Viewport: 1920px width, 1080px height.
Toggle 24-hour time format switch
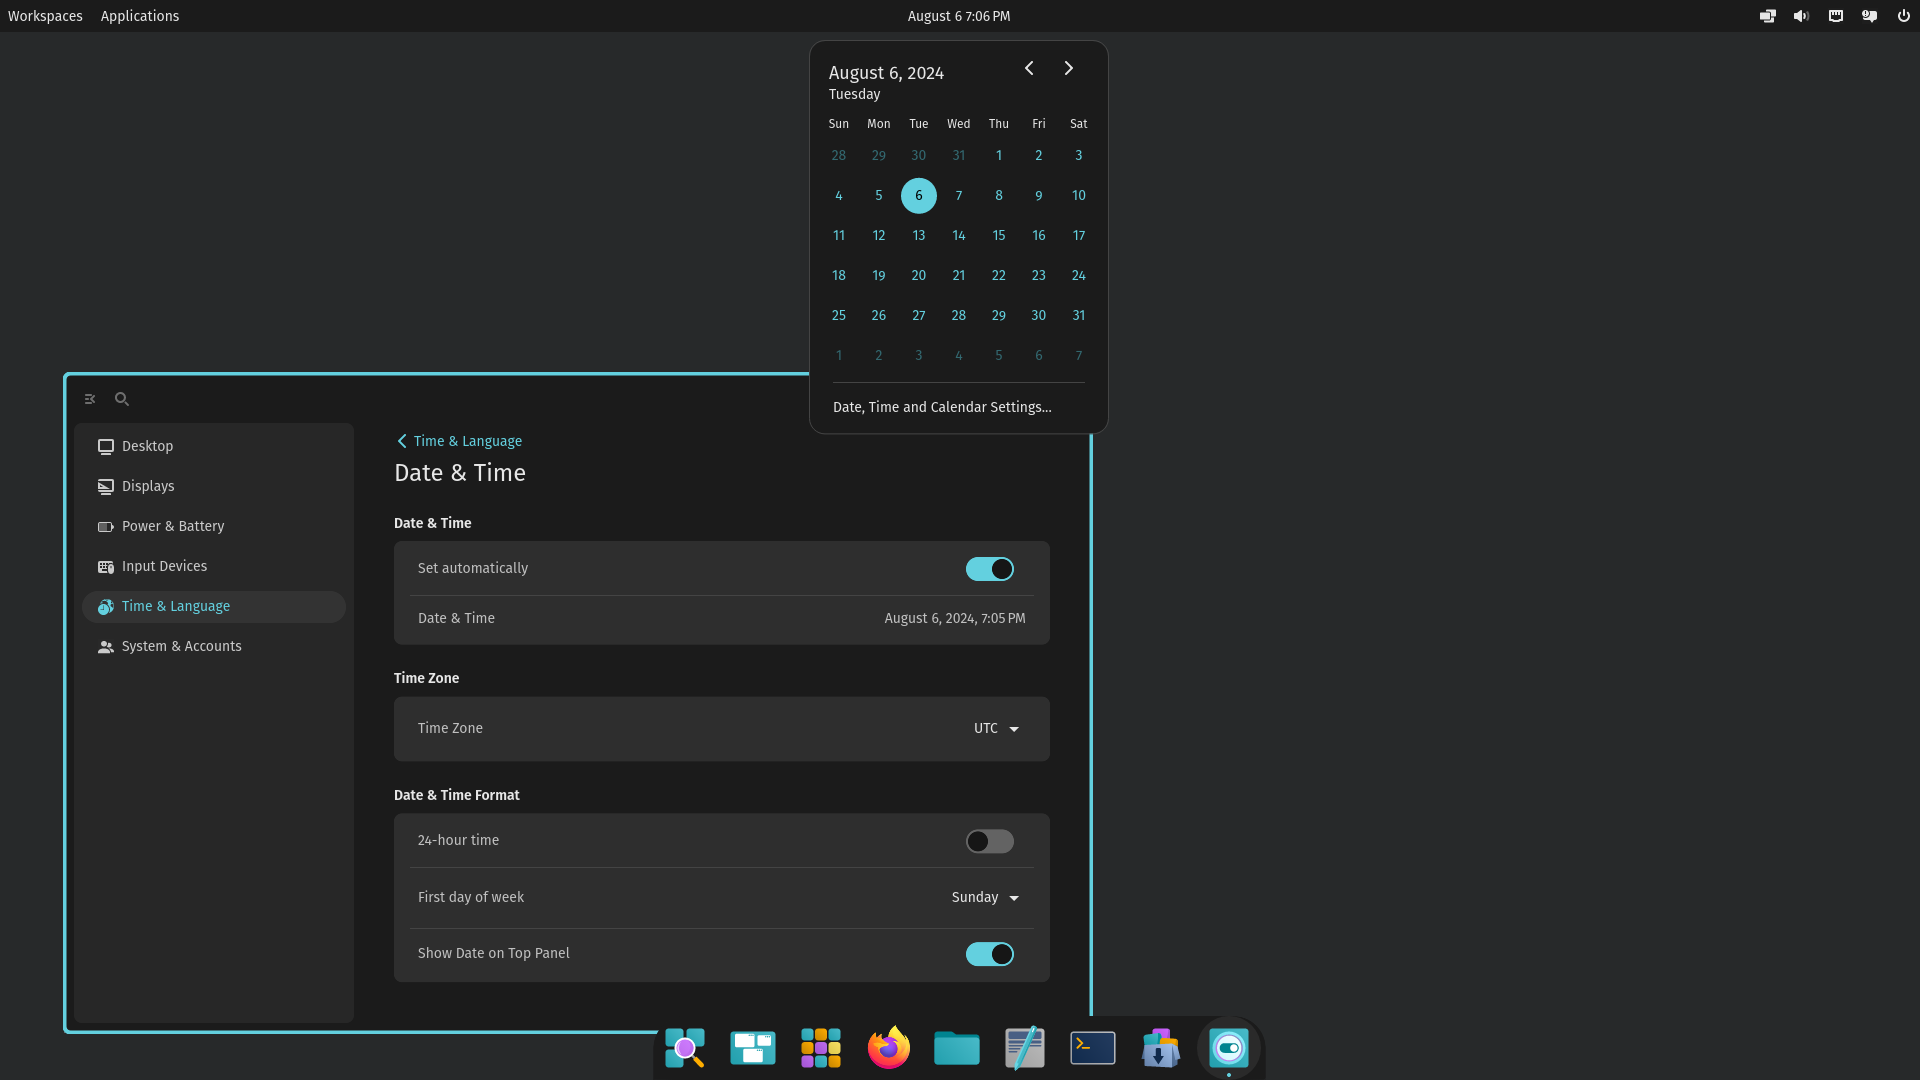989,840
